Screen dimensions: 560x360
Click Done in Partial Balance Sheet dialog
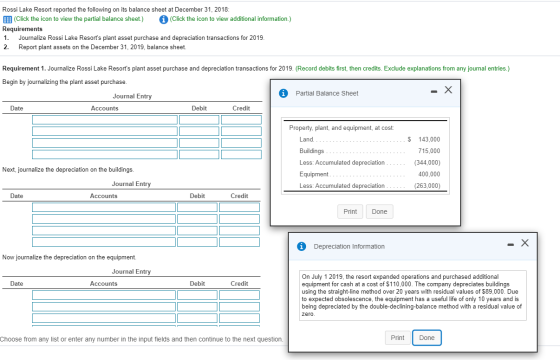379,211
